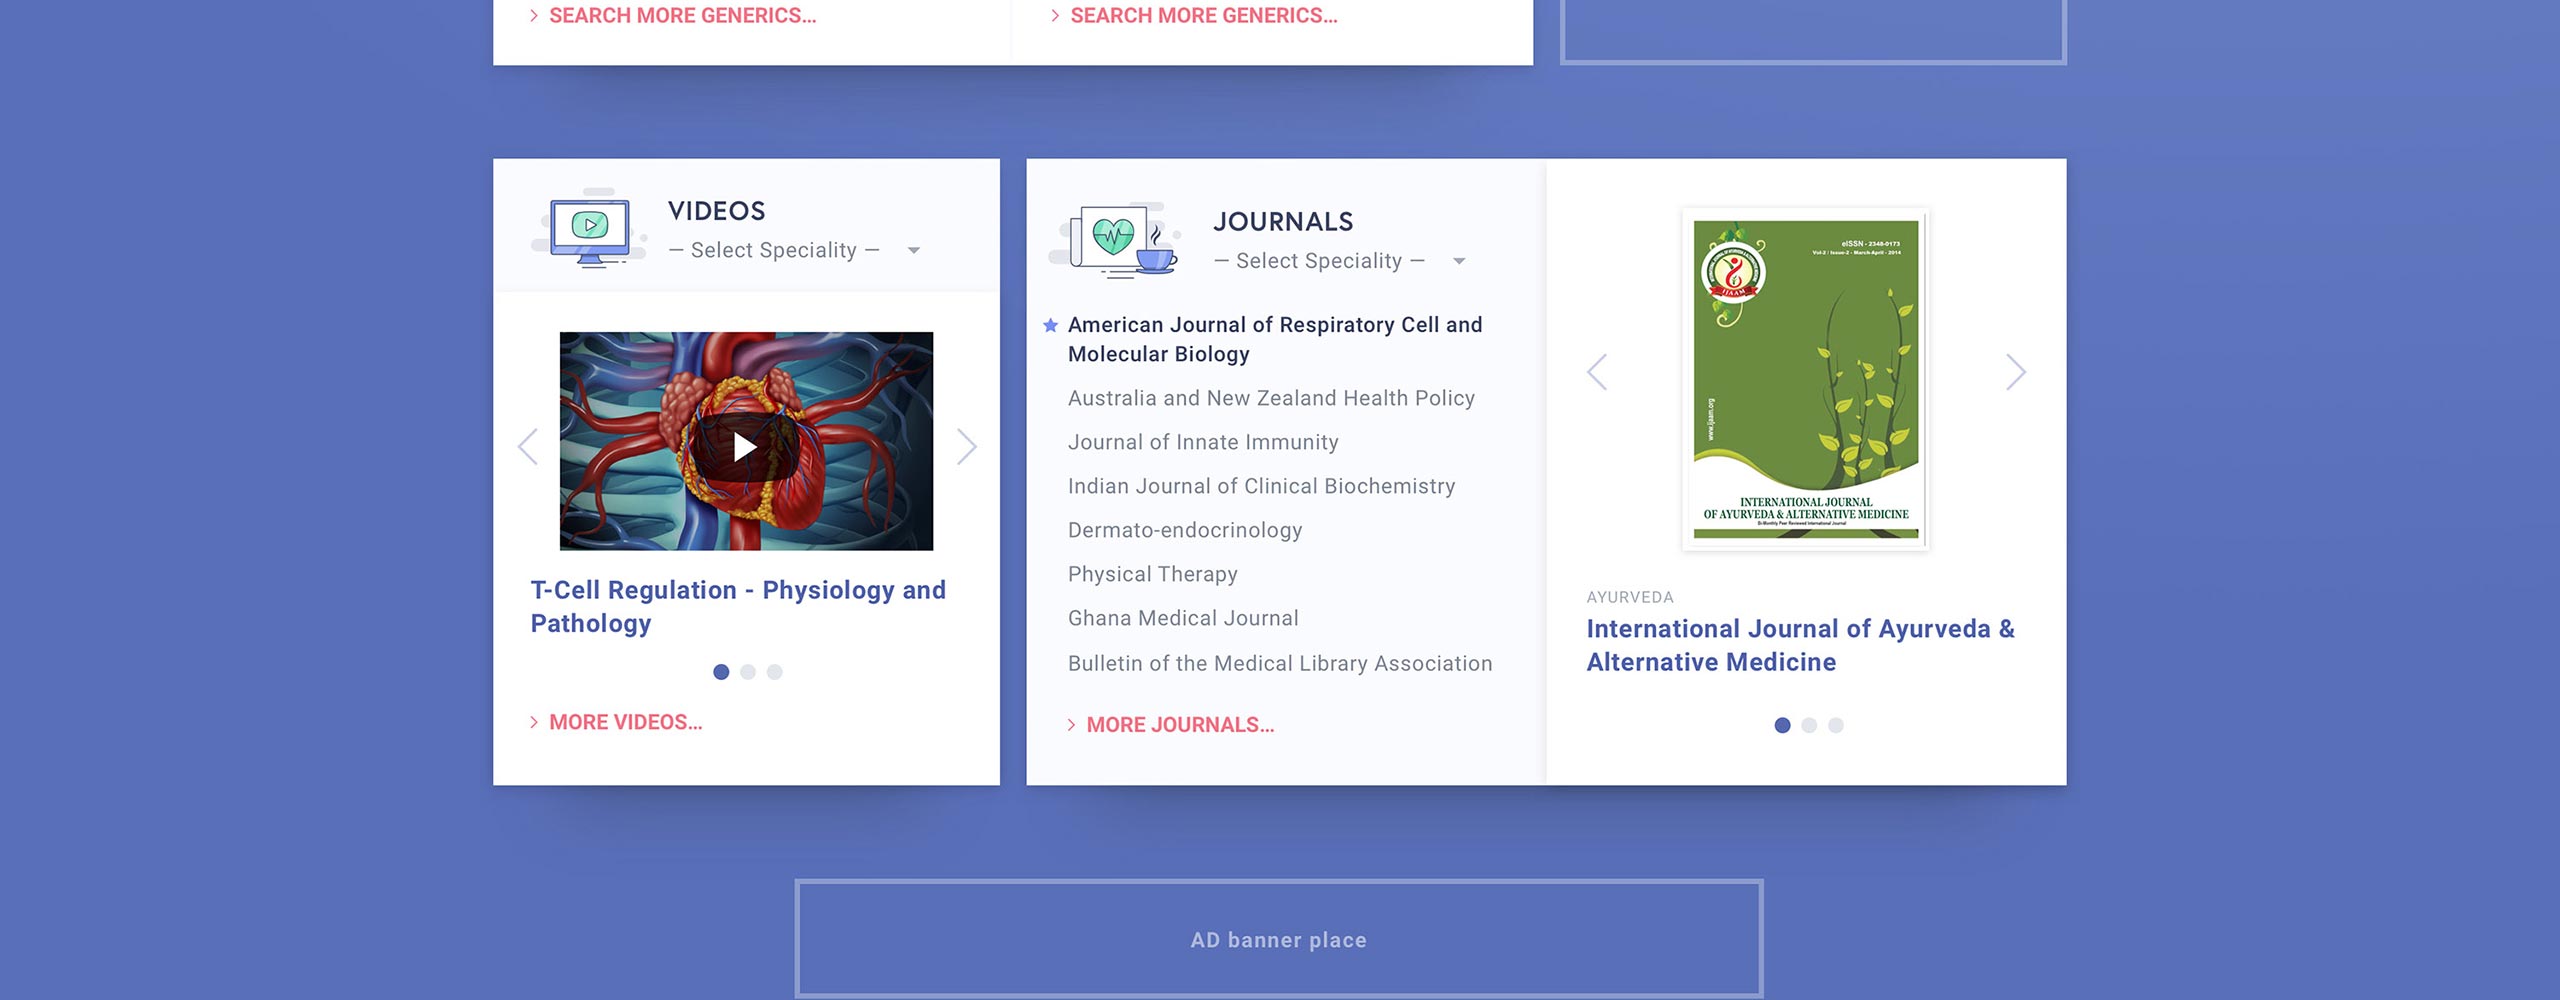This screenshot has width=2560, height=1000.
Task: Select third dot in journal cover carousel
Action: (x=1836, y=725)
